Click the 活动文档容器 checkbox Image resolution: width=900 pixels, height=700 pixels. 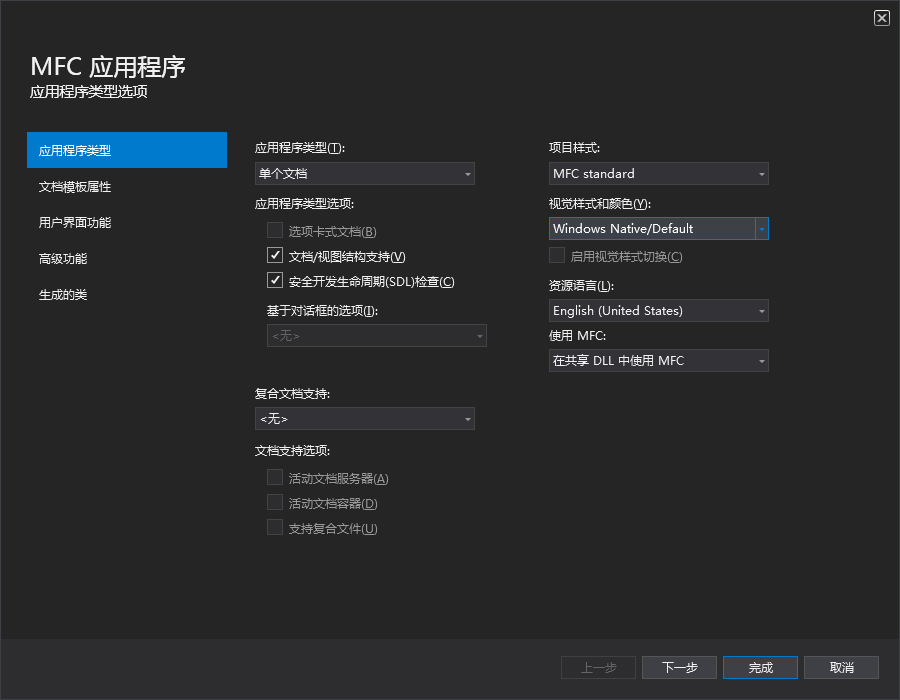click(275, 503)
